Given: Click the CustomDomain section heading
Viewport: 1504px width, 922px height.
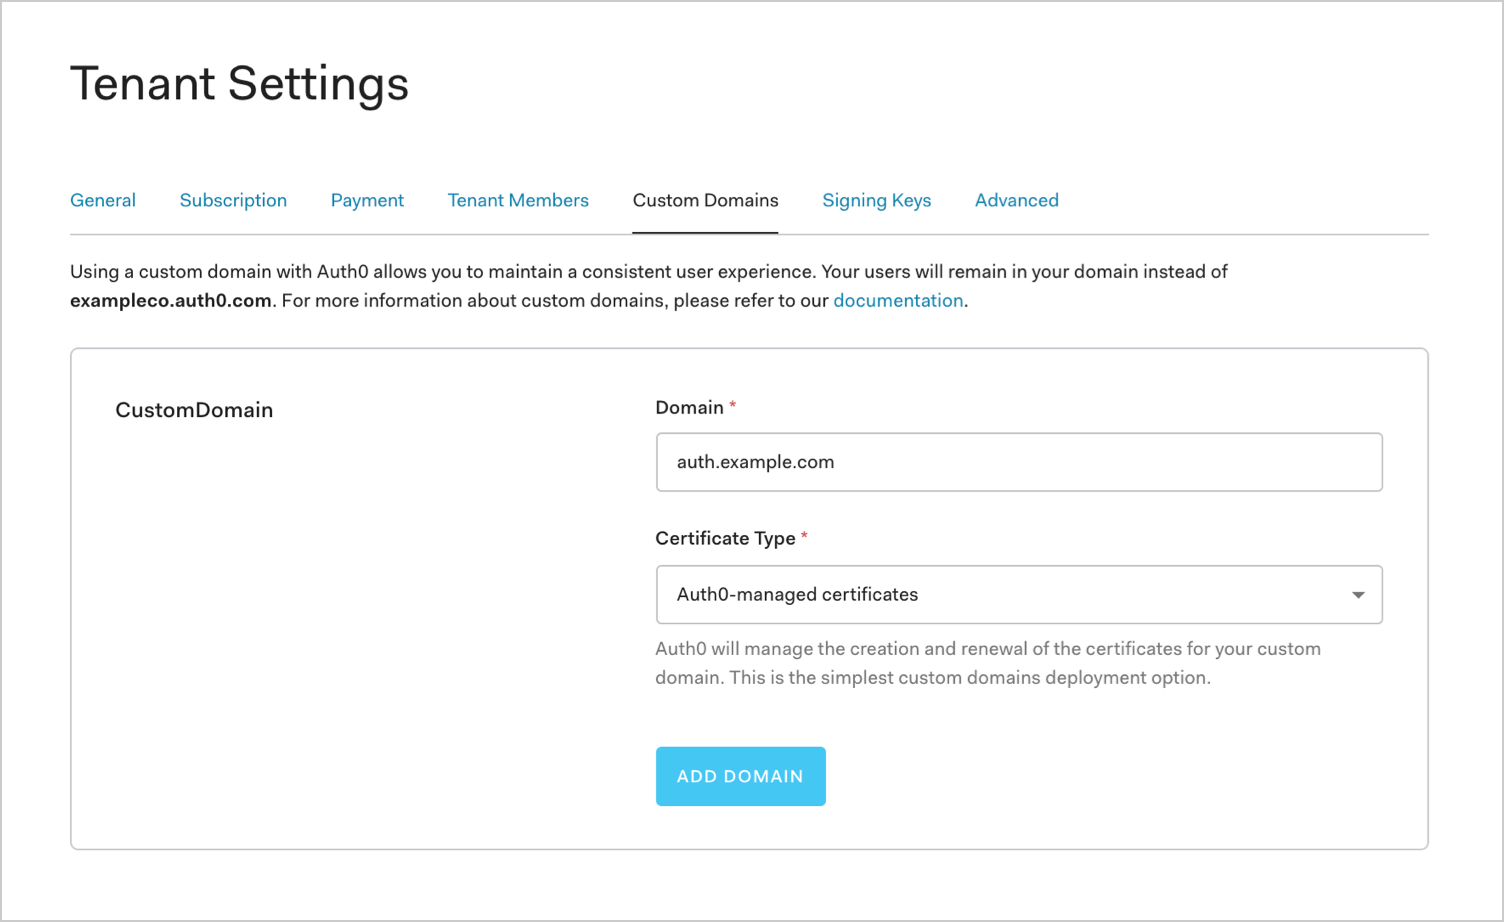Looking at the screenshot, I should (x=194, y=410).
